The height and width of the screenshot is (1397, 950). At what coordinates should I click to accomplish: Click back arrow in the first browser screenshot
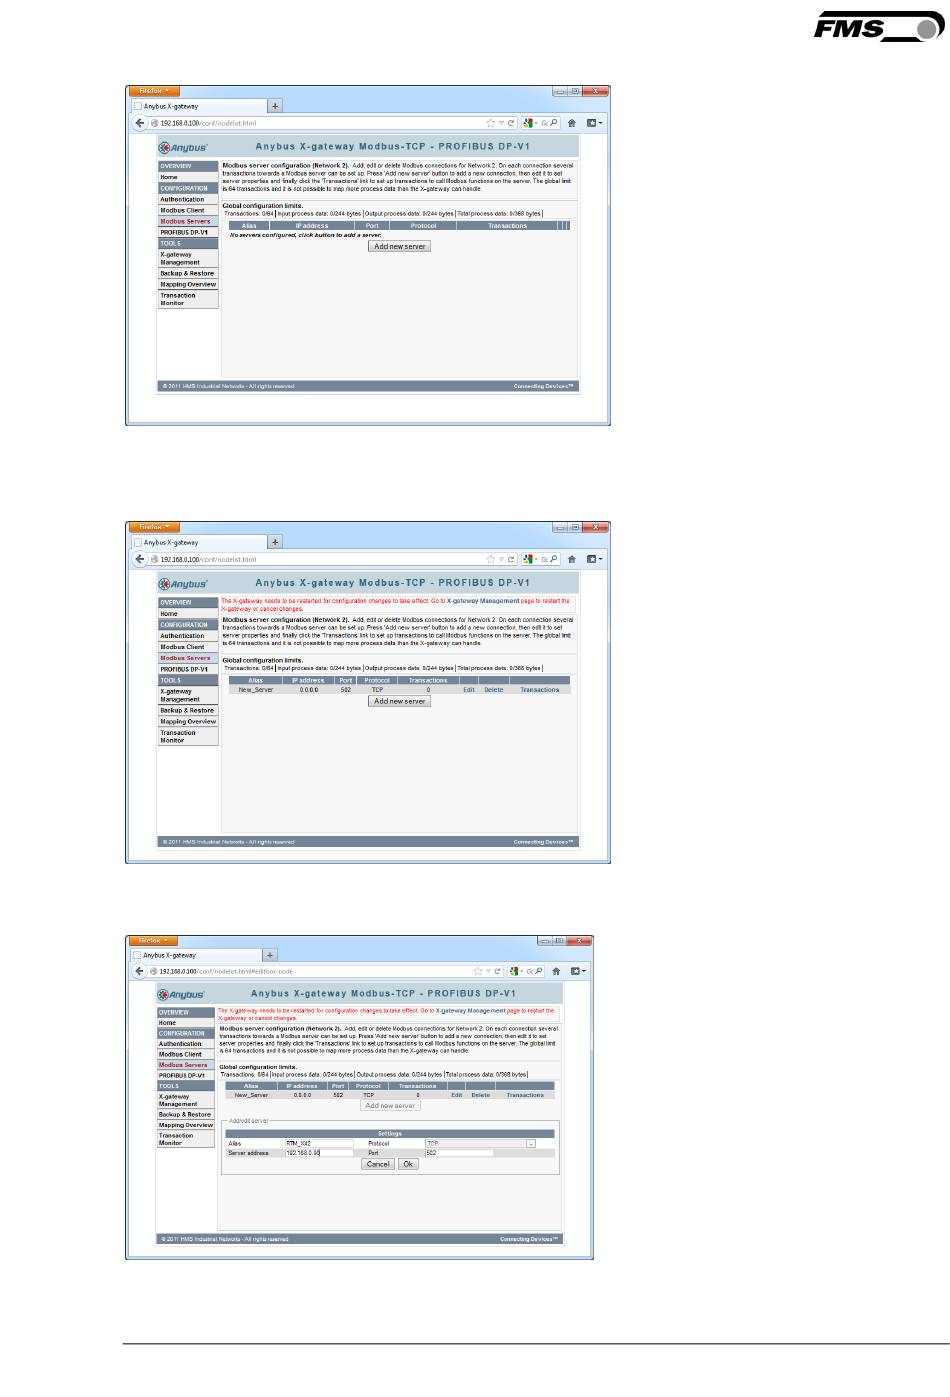click(x=140, y=123)
